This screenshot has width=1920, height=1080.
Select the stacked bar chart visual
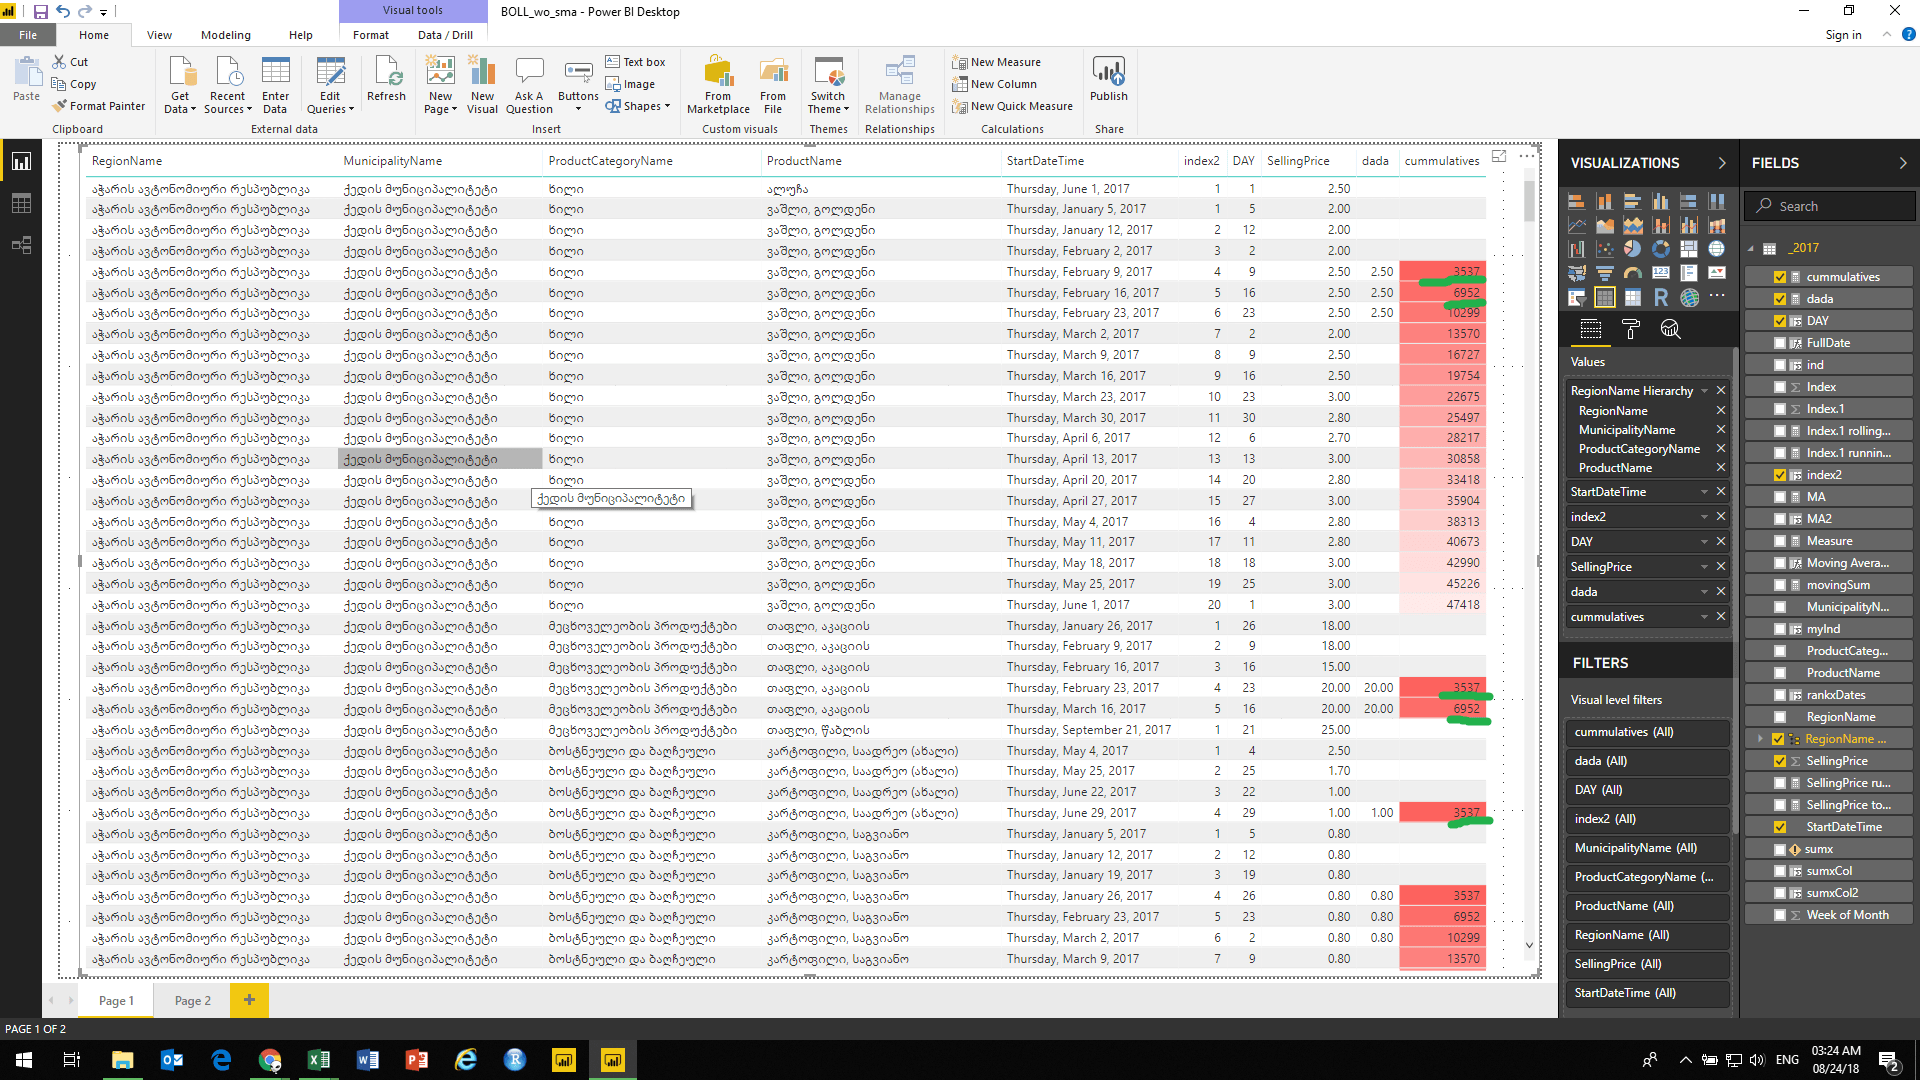click(1577, 201)
